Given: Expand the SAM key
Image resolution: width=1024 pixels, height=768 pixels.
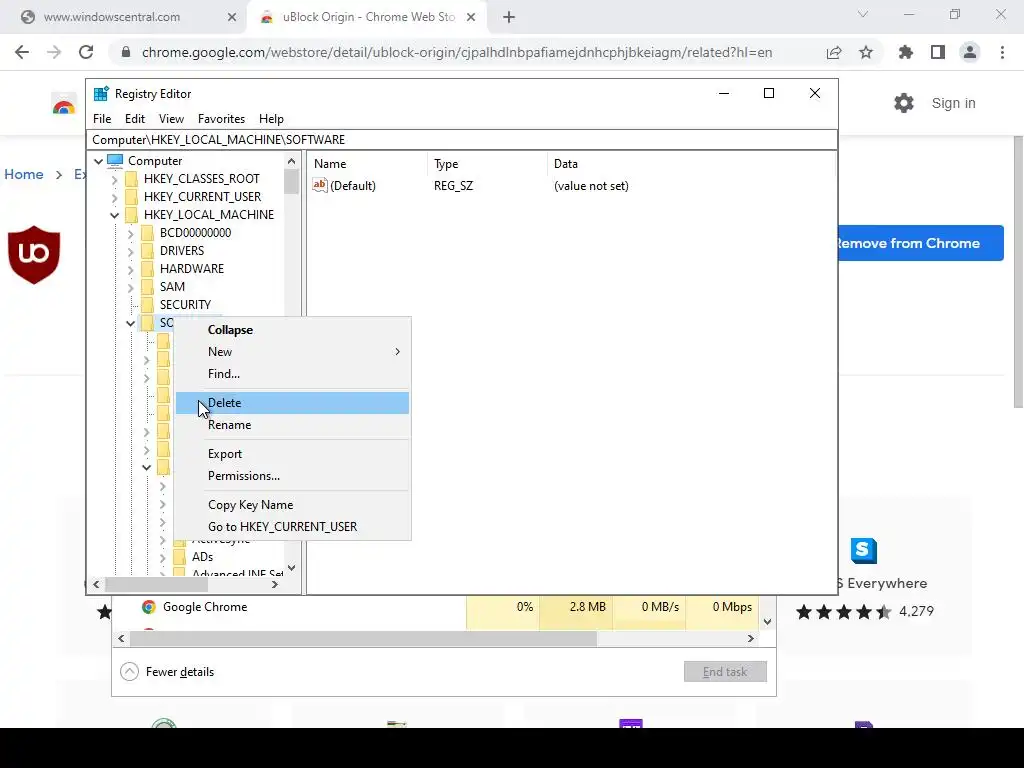Looking at the screenshot, I should tap(131, 287).
